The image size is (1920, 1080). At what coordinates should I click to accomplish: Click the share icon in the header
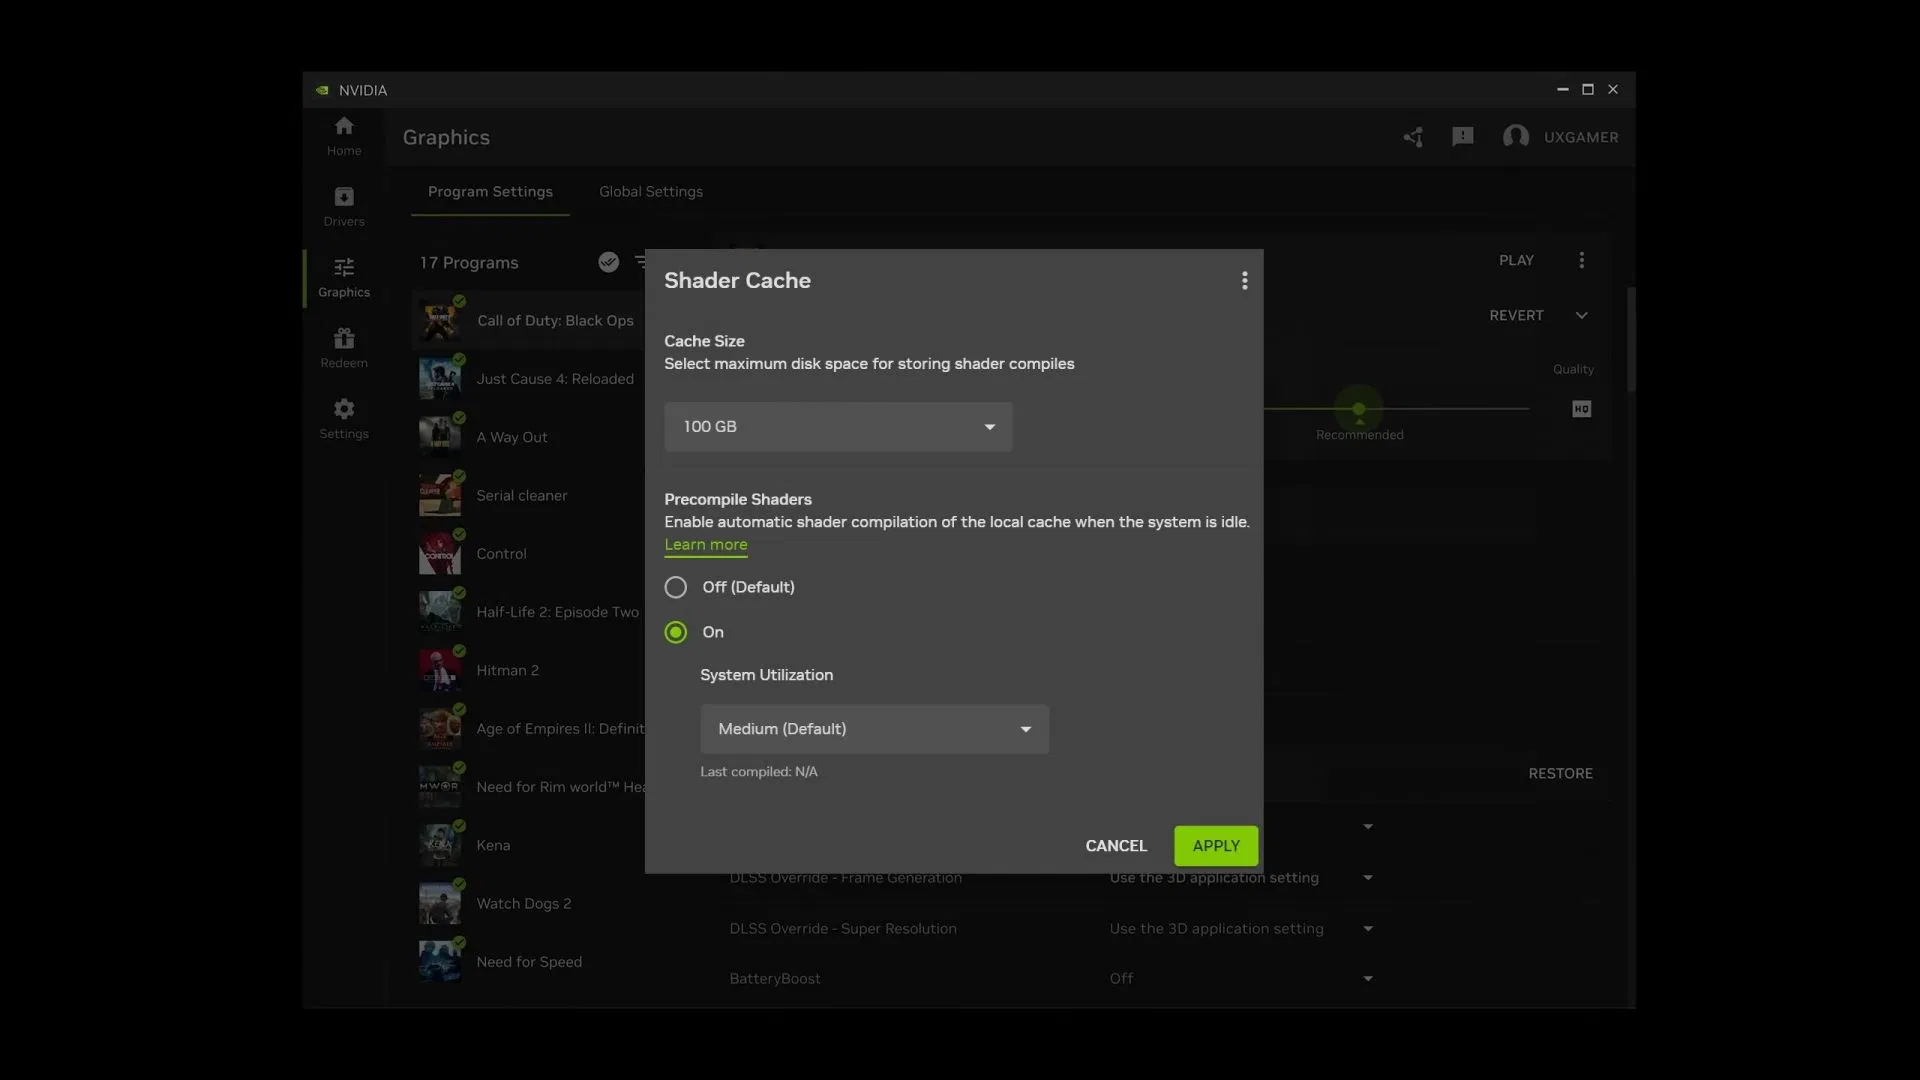coord(1413,137)
